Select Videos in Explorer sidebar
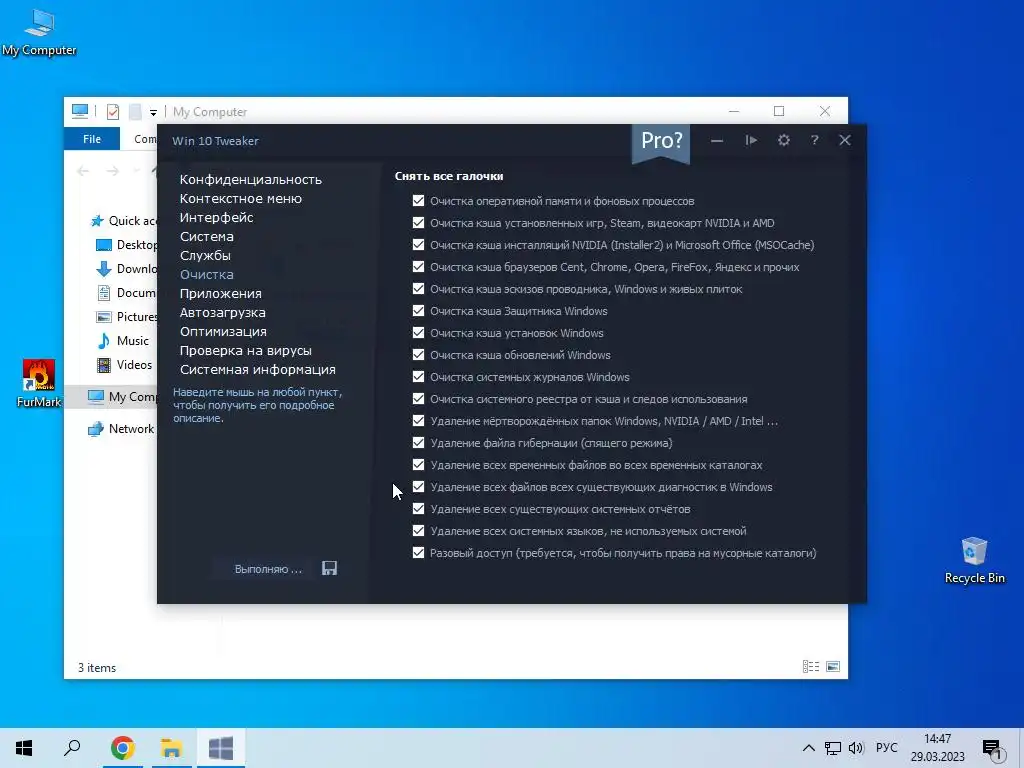This screenshot has width=1024, height=768. 125,364
